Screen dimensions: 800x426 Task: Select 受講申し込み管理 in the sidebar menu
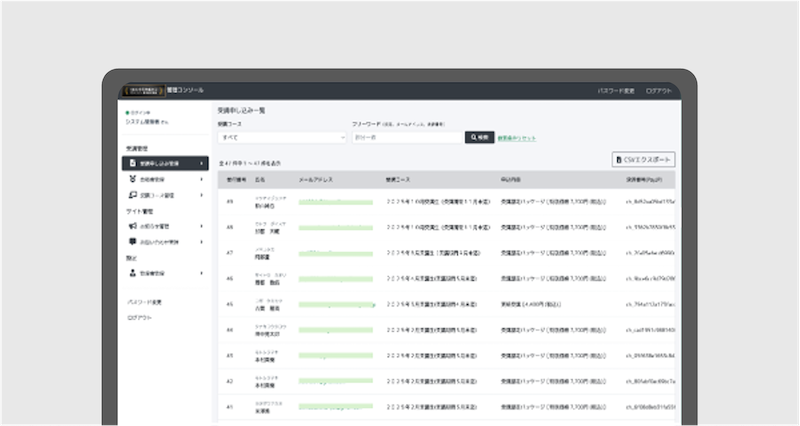[165, 163]
